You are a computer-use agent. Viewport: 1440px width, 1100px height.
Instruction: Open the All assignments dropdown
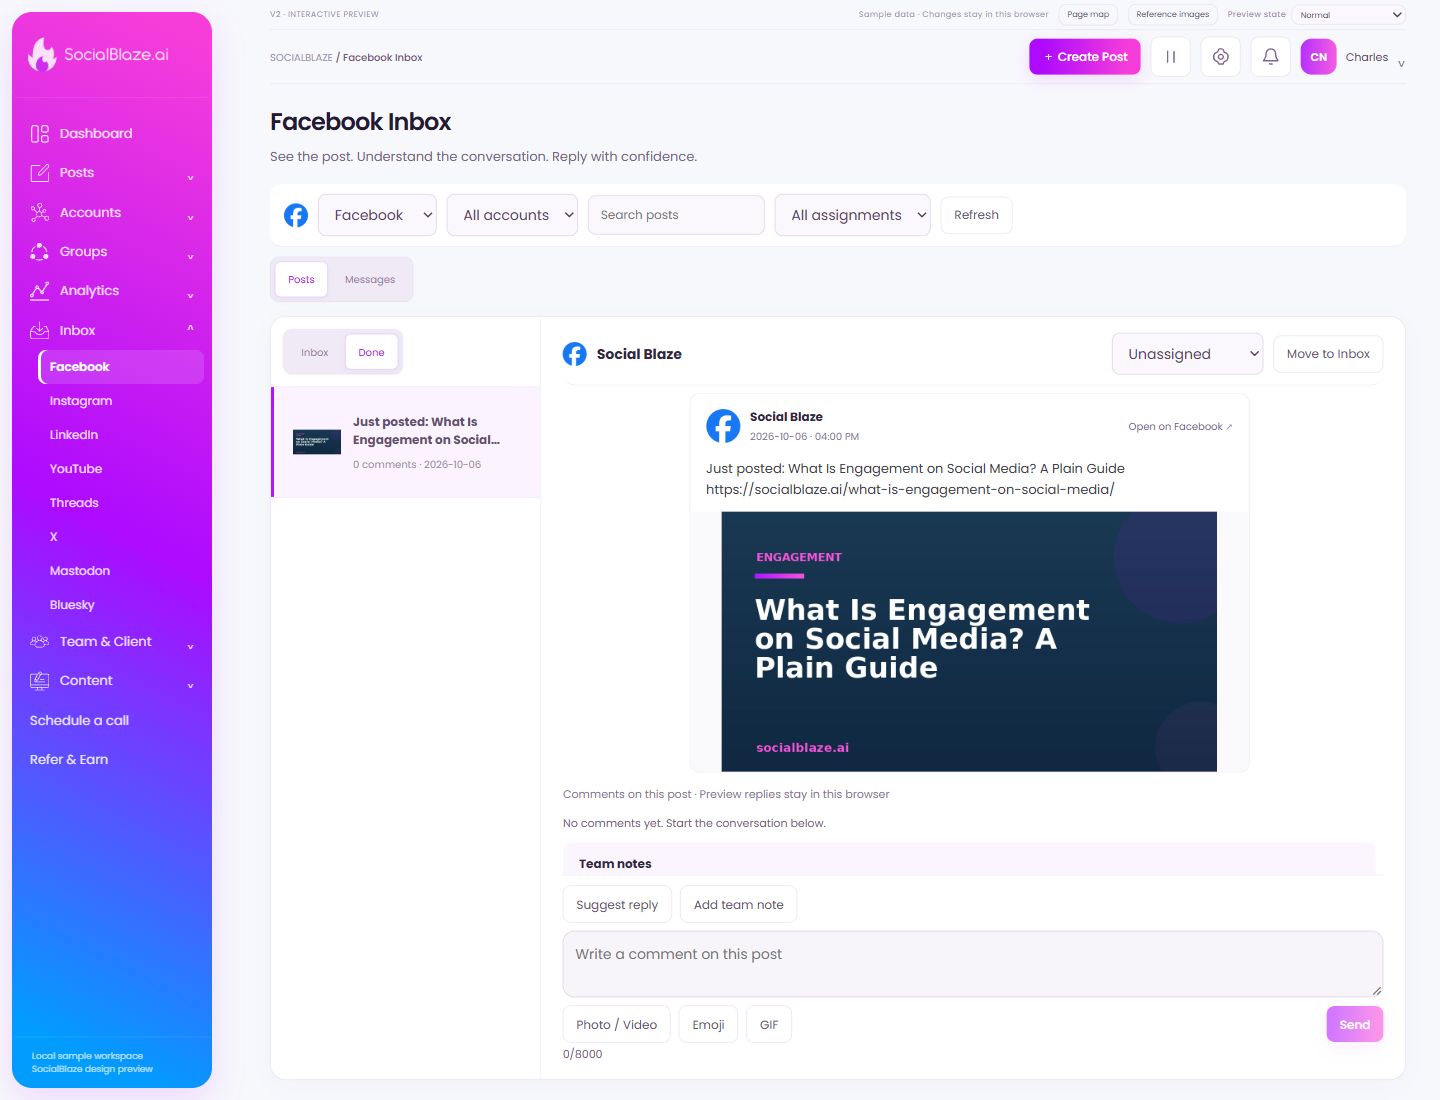853,215
